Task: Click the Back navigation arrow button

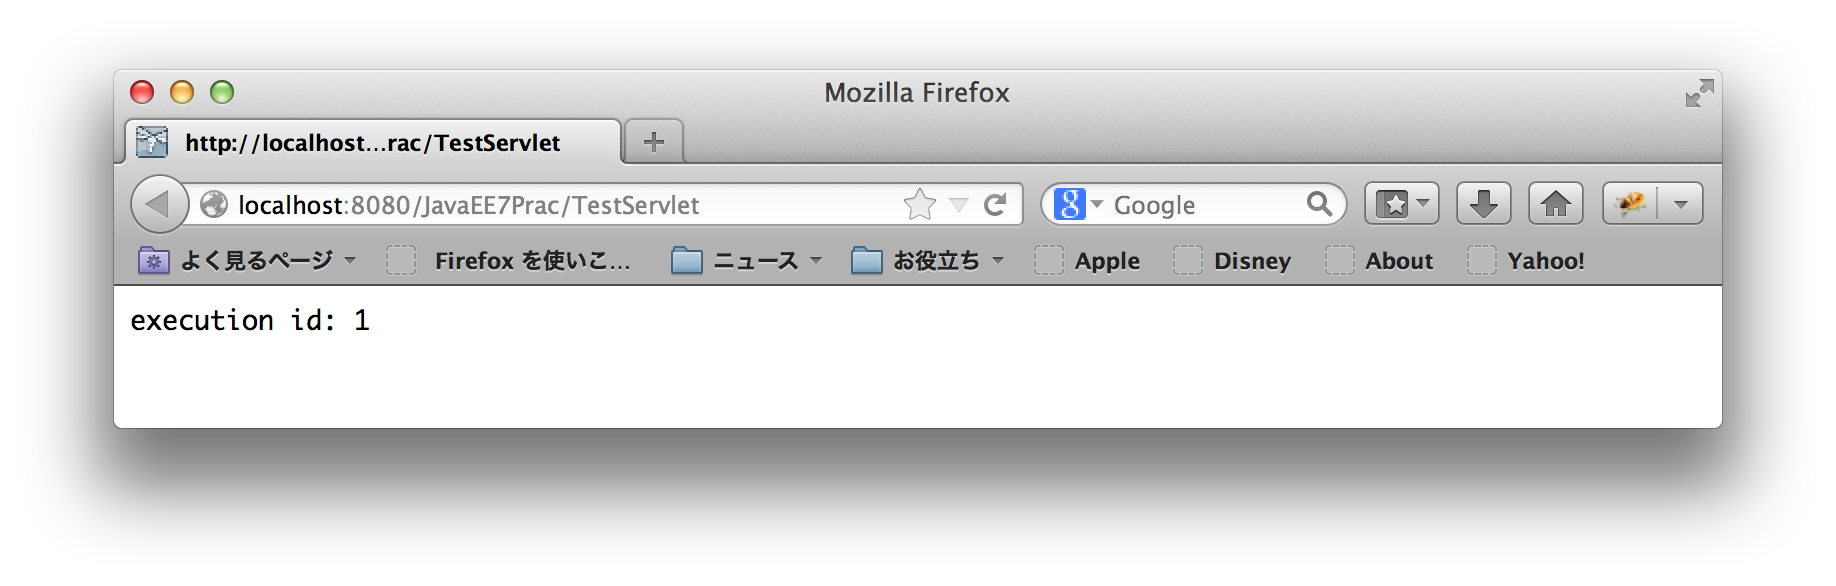Action: (x=159, y=204)
